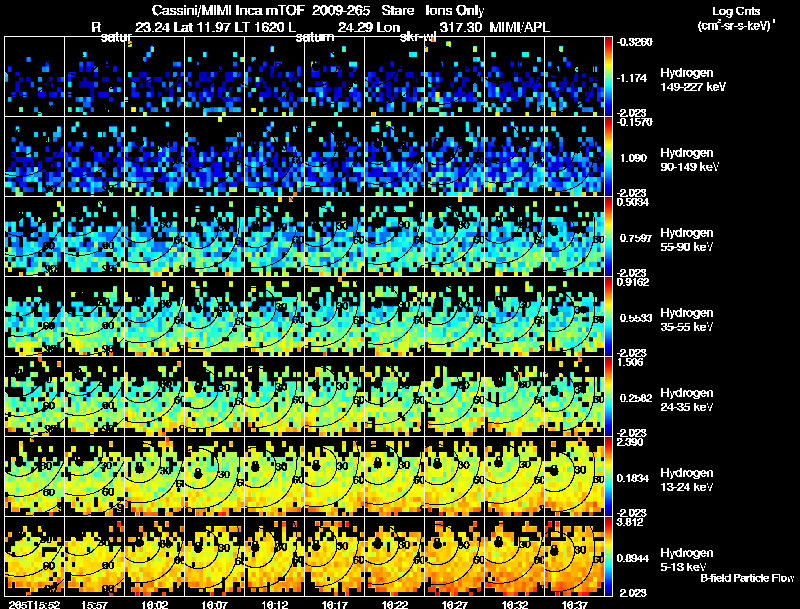Open the 24-35 keV image panel at 16:02

(155, 396)
